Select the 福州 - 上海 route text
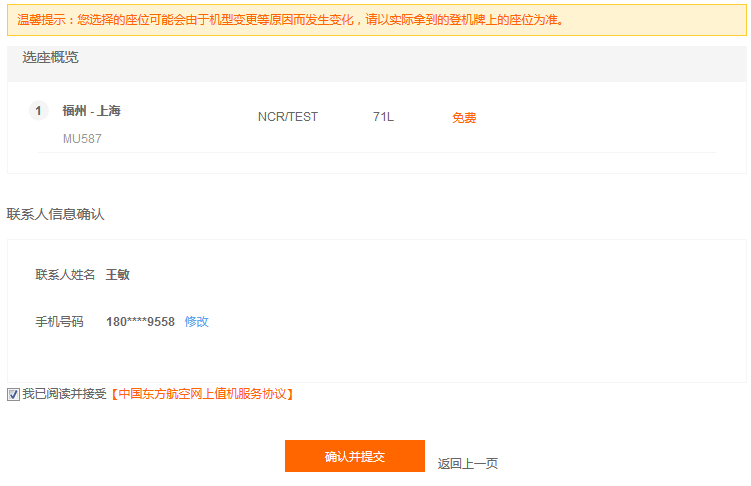 91,111
